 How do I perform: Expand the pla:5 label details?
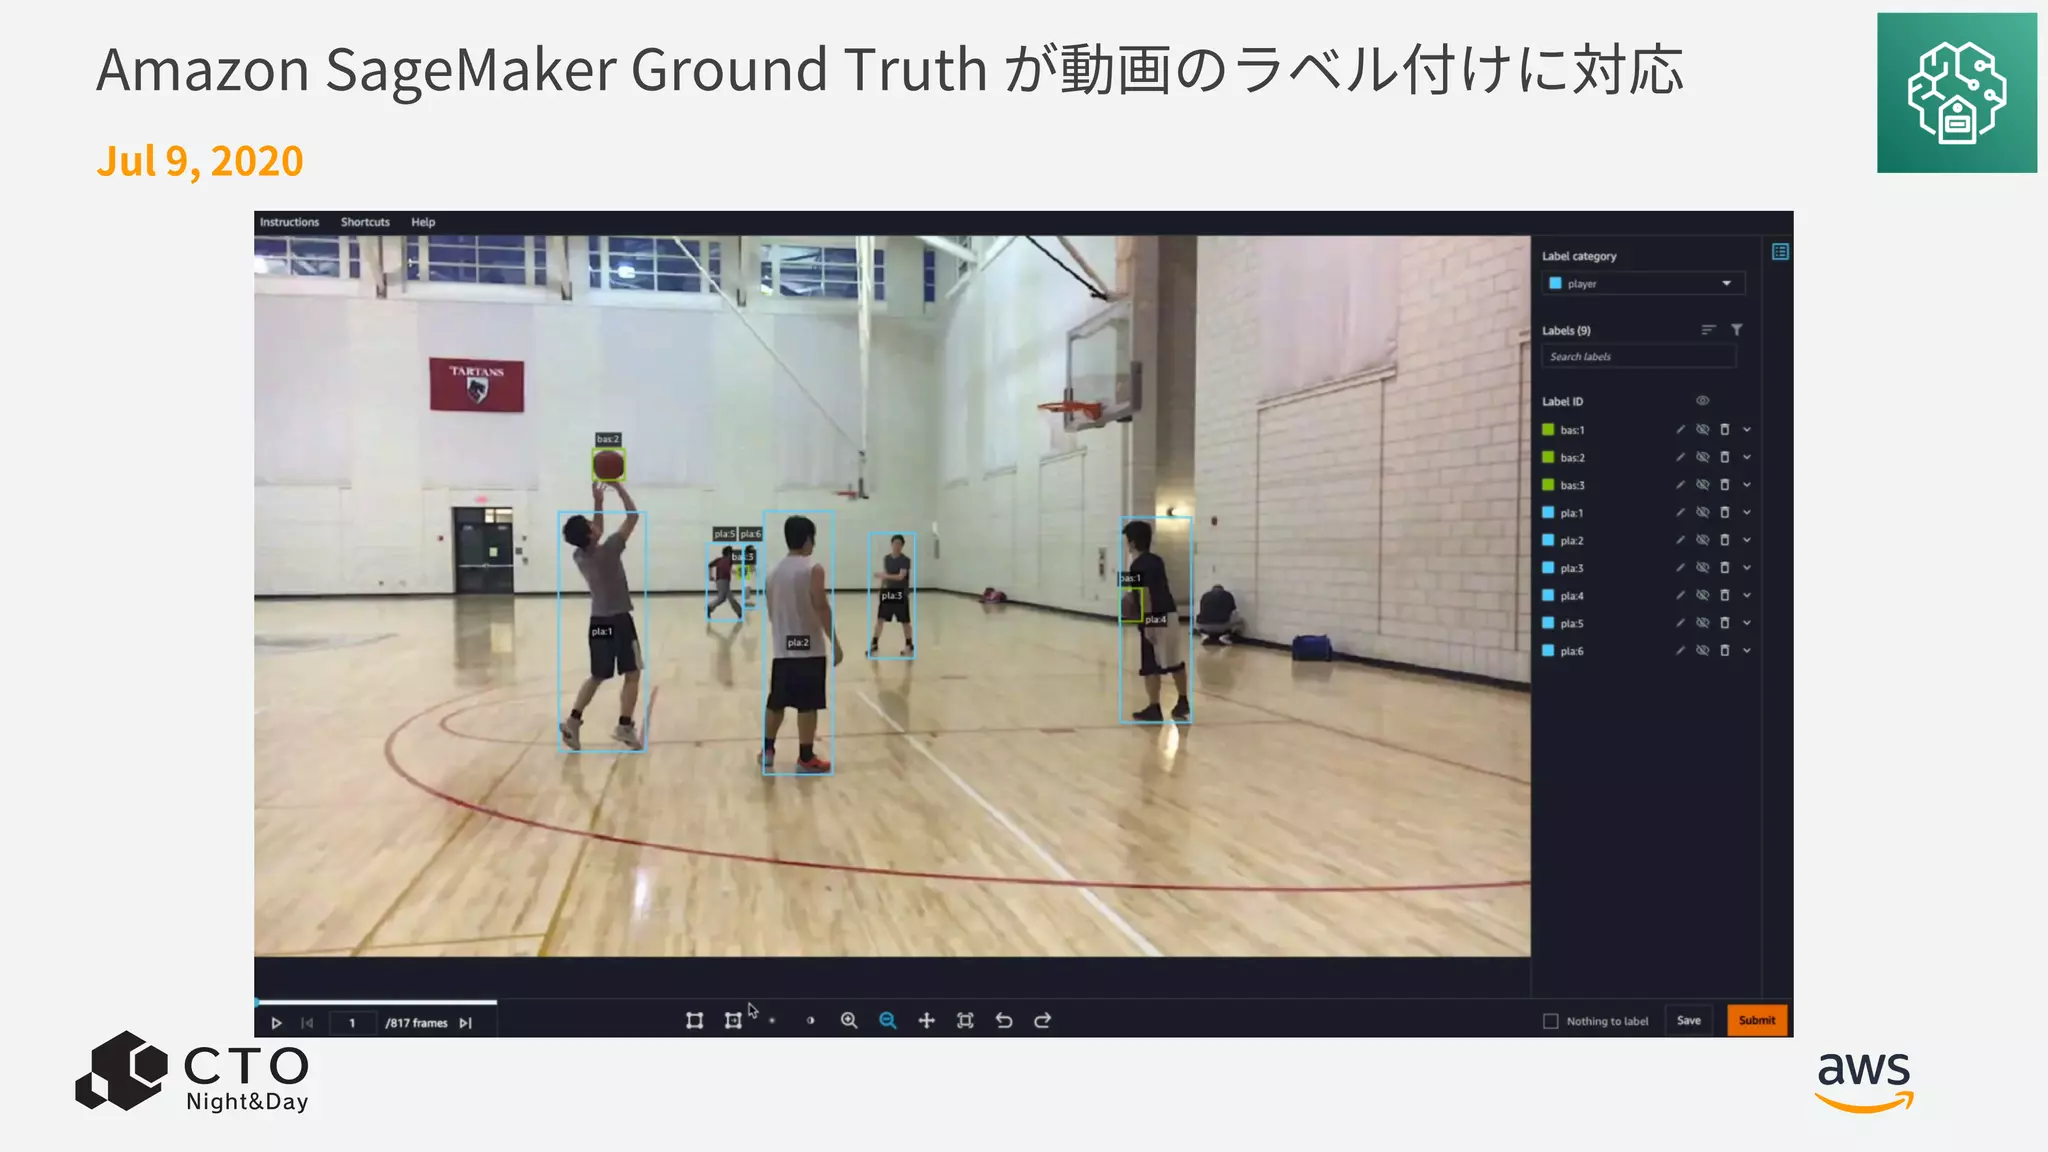[1747, 623]
